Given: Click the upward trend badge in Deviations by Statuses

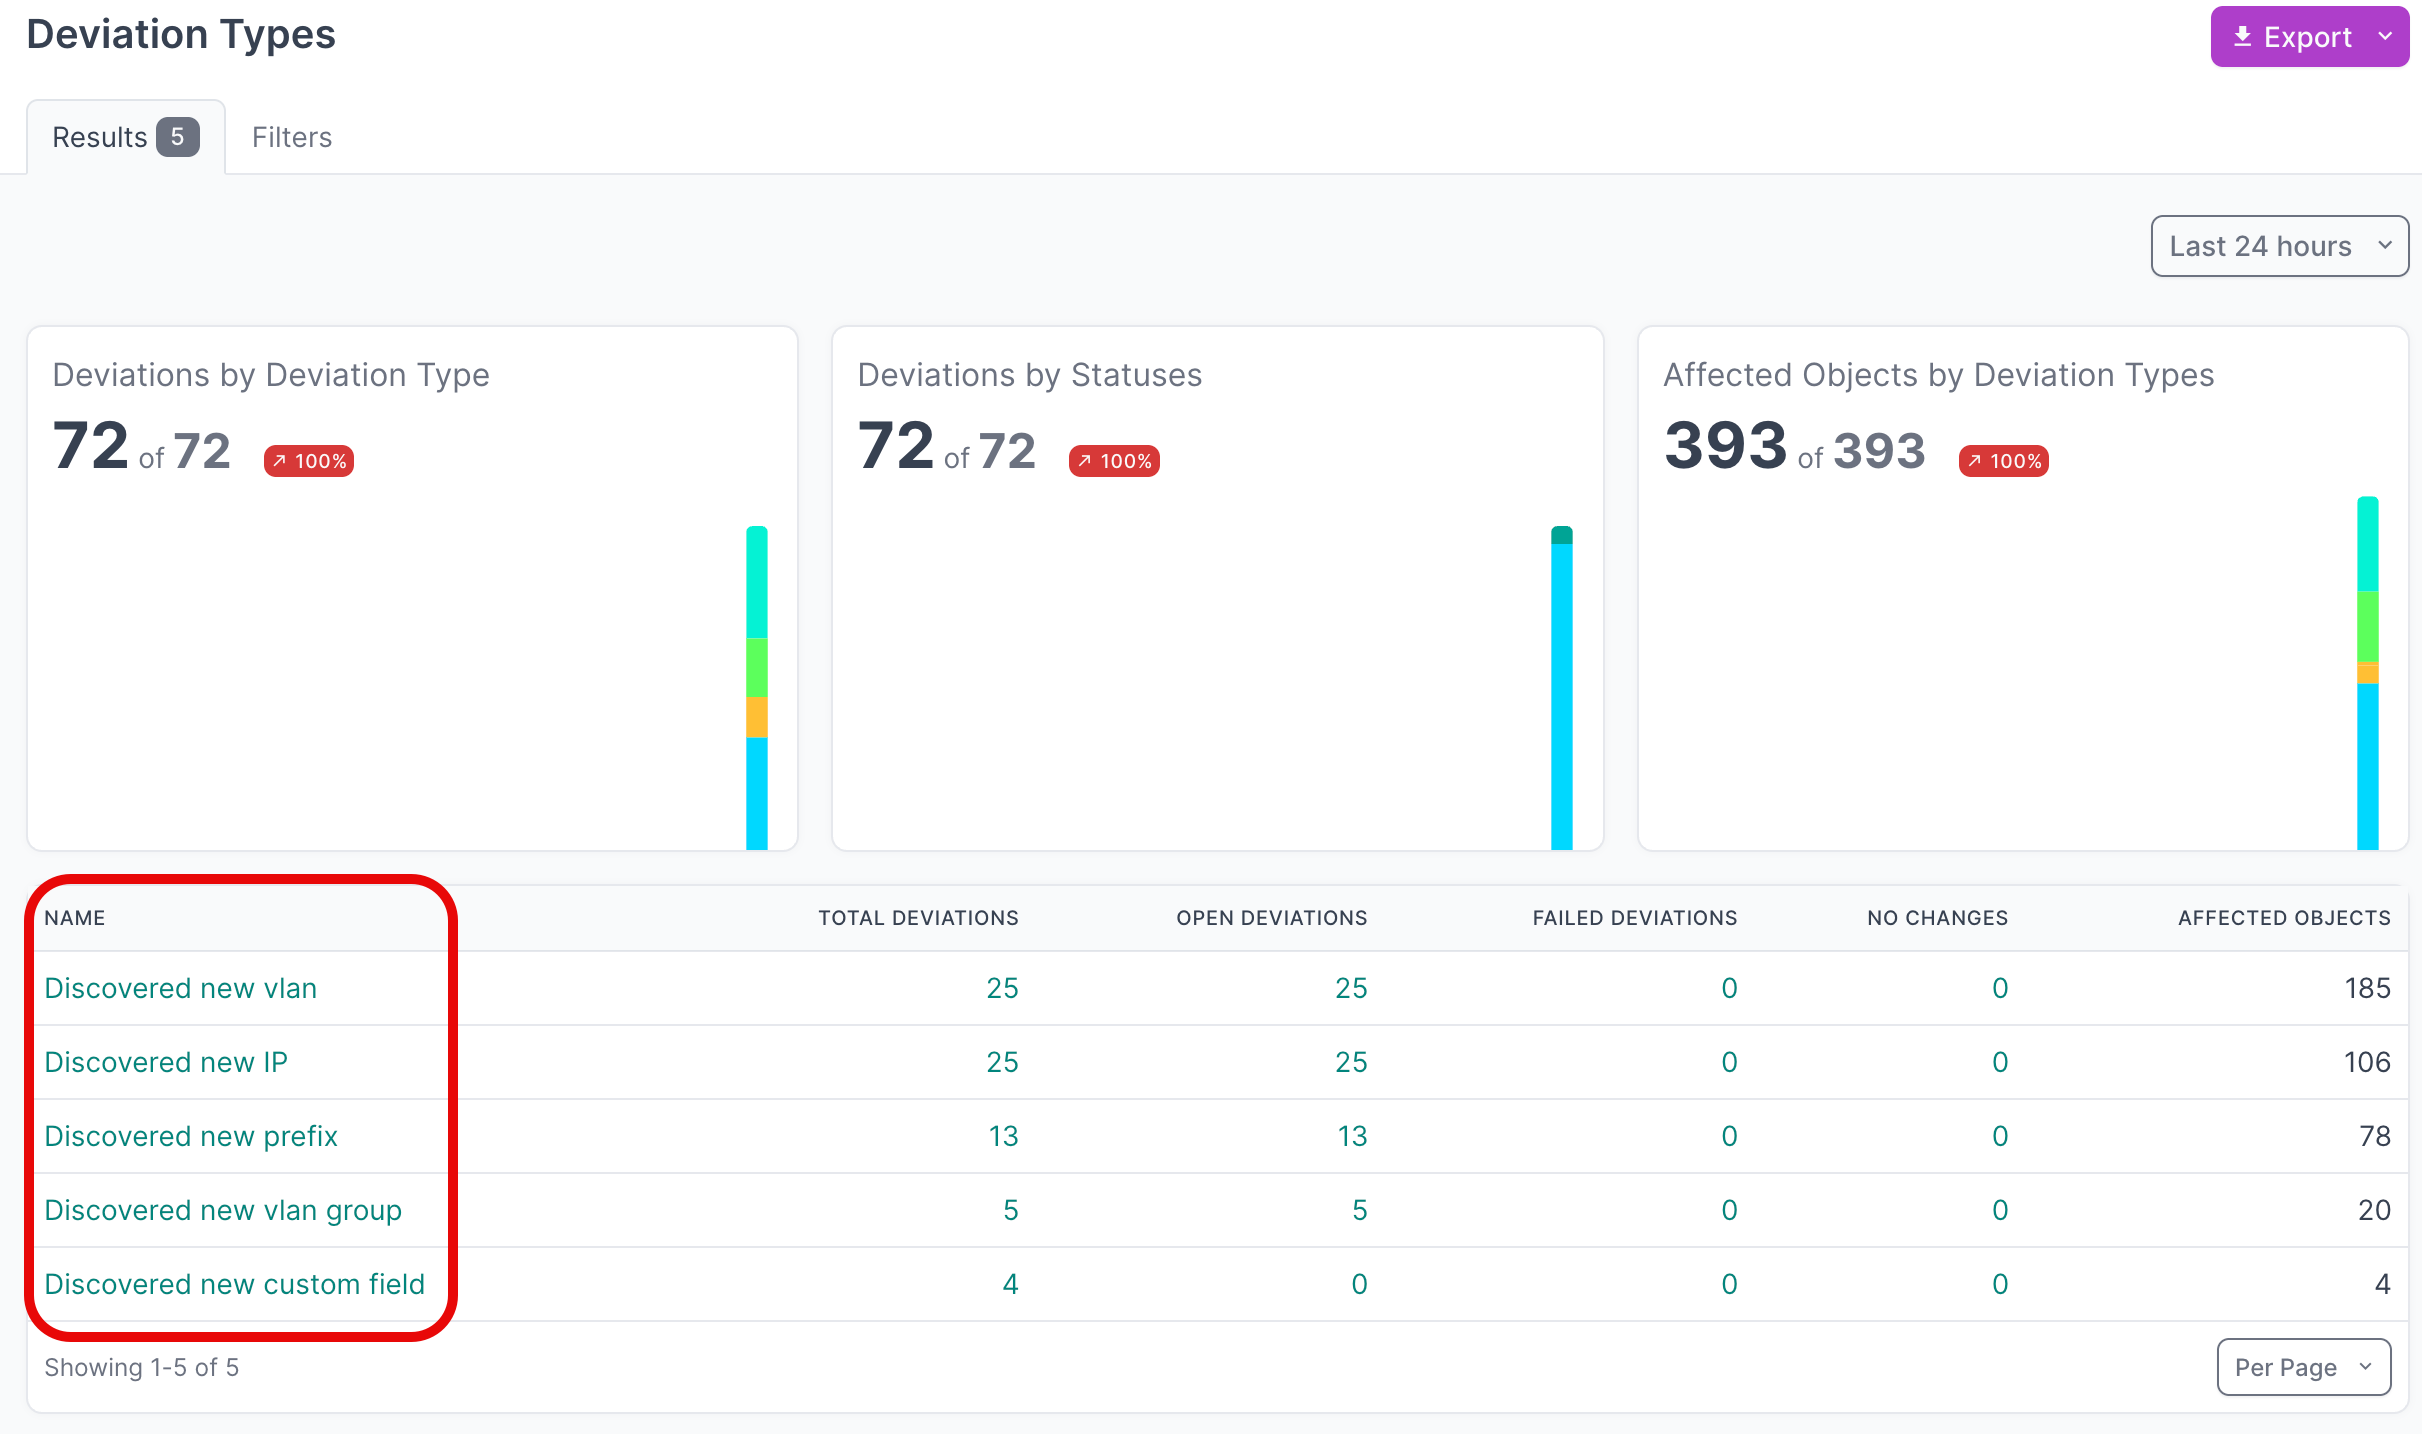Looking at the screenshot, I should [x=1113, y=460].
